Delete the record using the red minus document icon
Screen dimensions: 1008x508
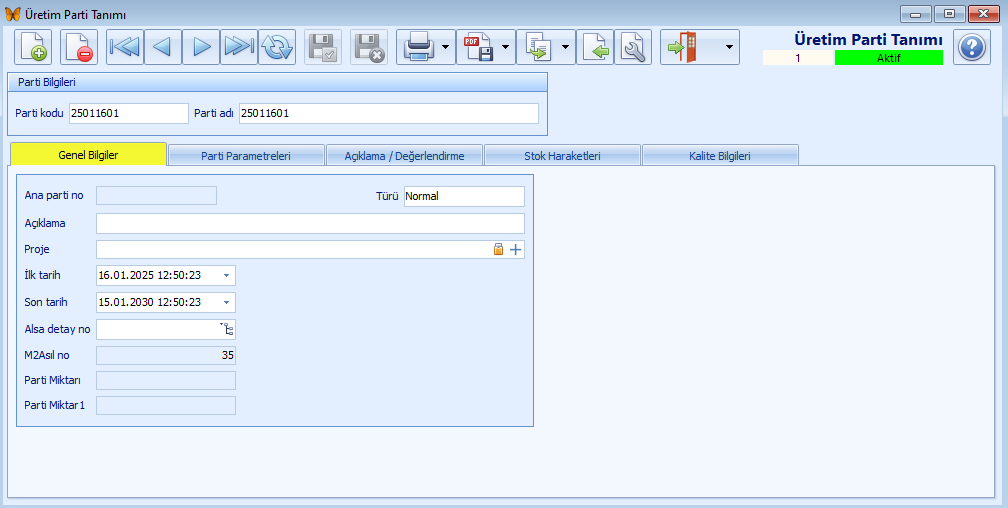[79, 47]
